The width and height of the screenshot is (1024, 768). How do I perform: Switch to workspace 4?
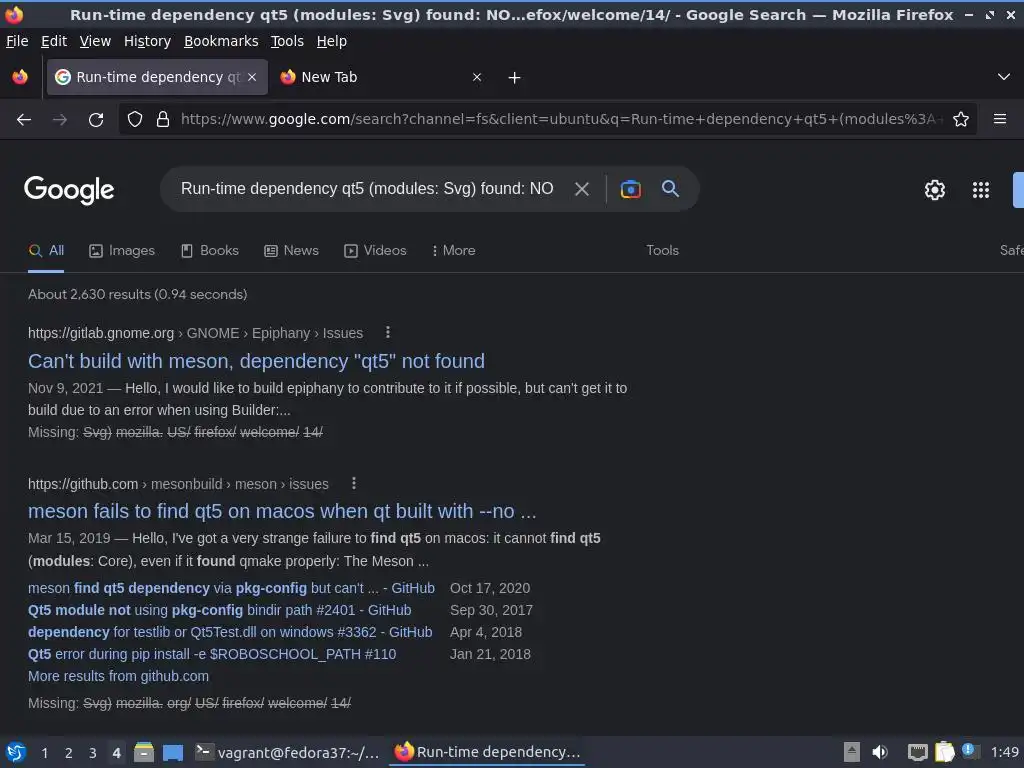click(x=116, y=753)
